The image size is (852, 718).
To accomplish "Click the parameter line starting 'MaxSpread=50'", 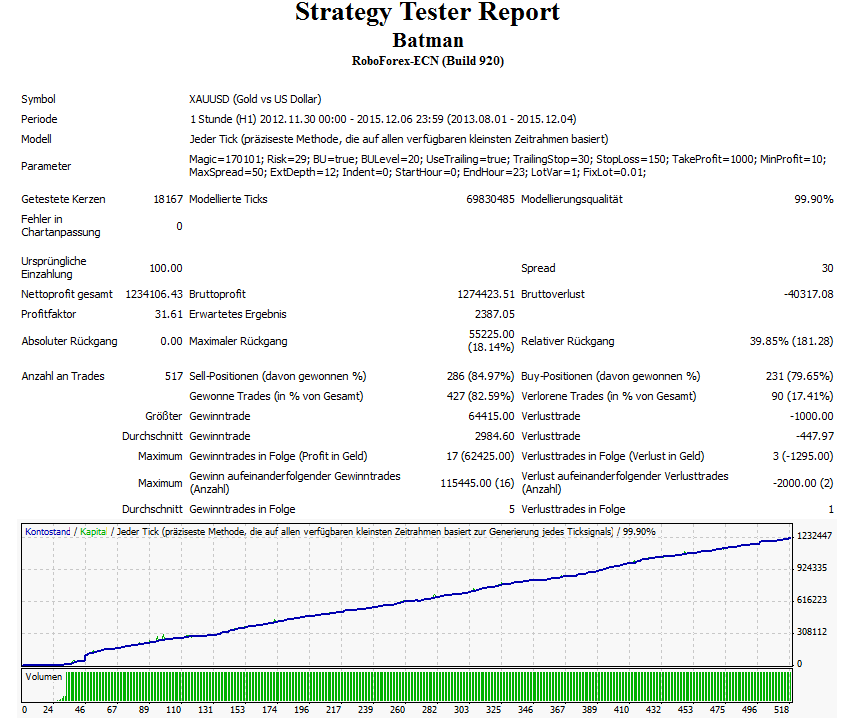I will (417, 172).
